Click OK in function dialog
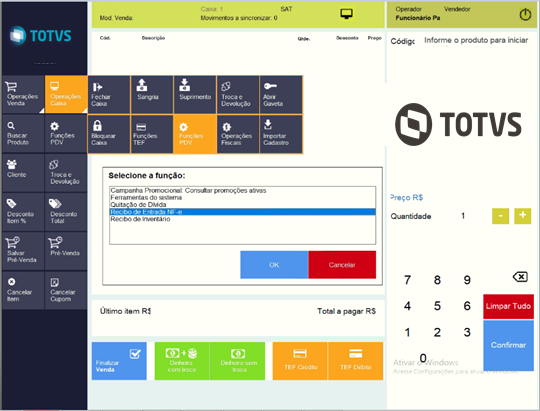The height and width of the screenshot is (411, 540). (274, 265)
